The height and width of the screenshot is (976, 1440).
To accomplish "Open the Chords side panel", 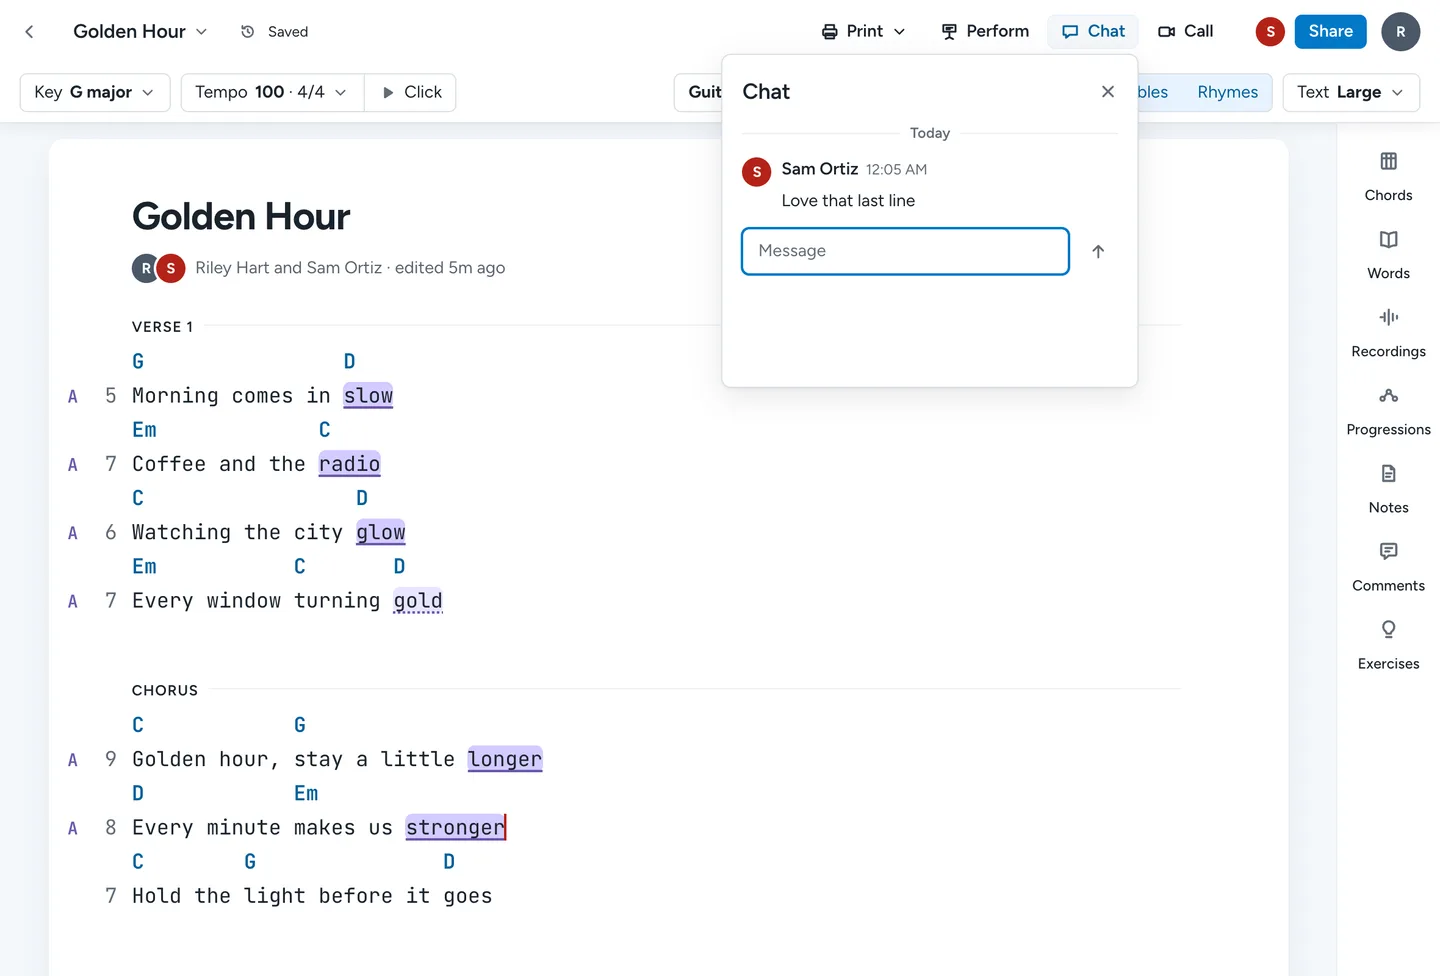I will coord(1388,176).
